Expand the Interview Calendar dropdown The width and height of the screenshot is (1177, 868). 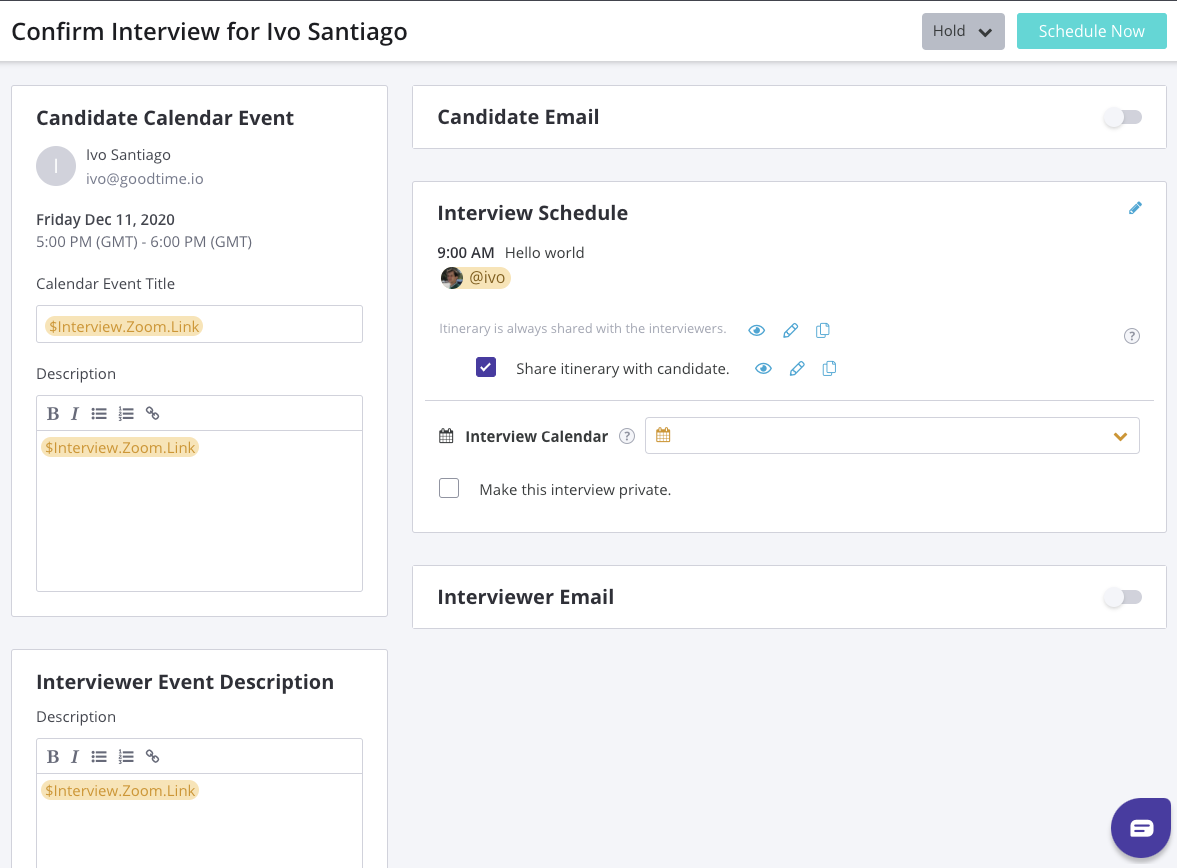click(1120, 437)
